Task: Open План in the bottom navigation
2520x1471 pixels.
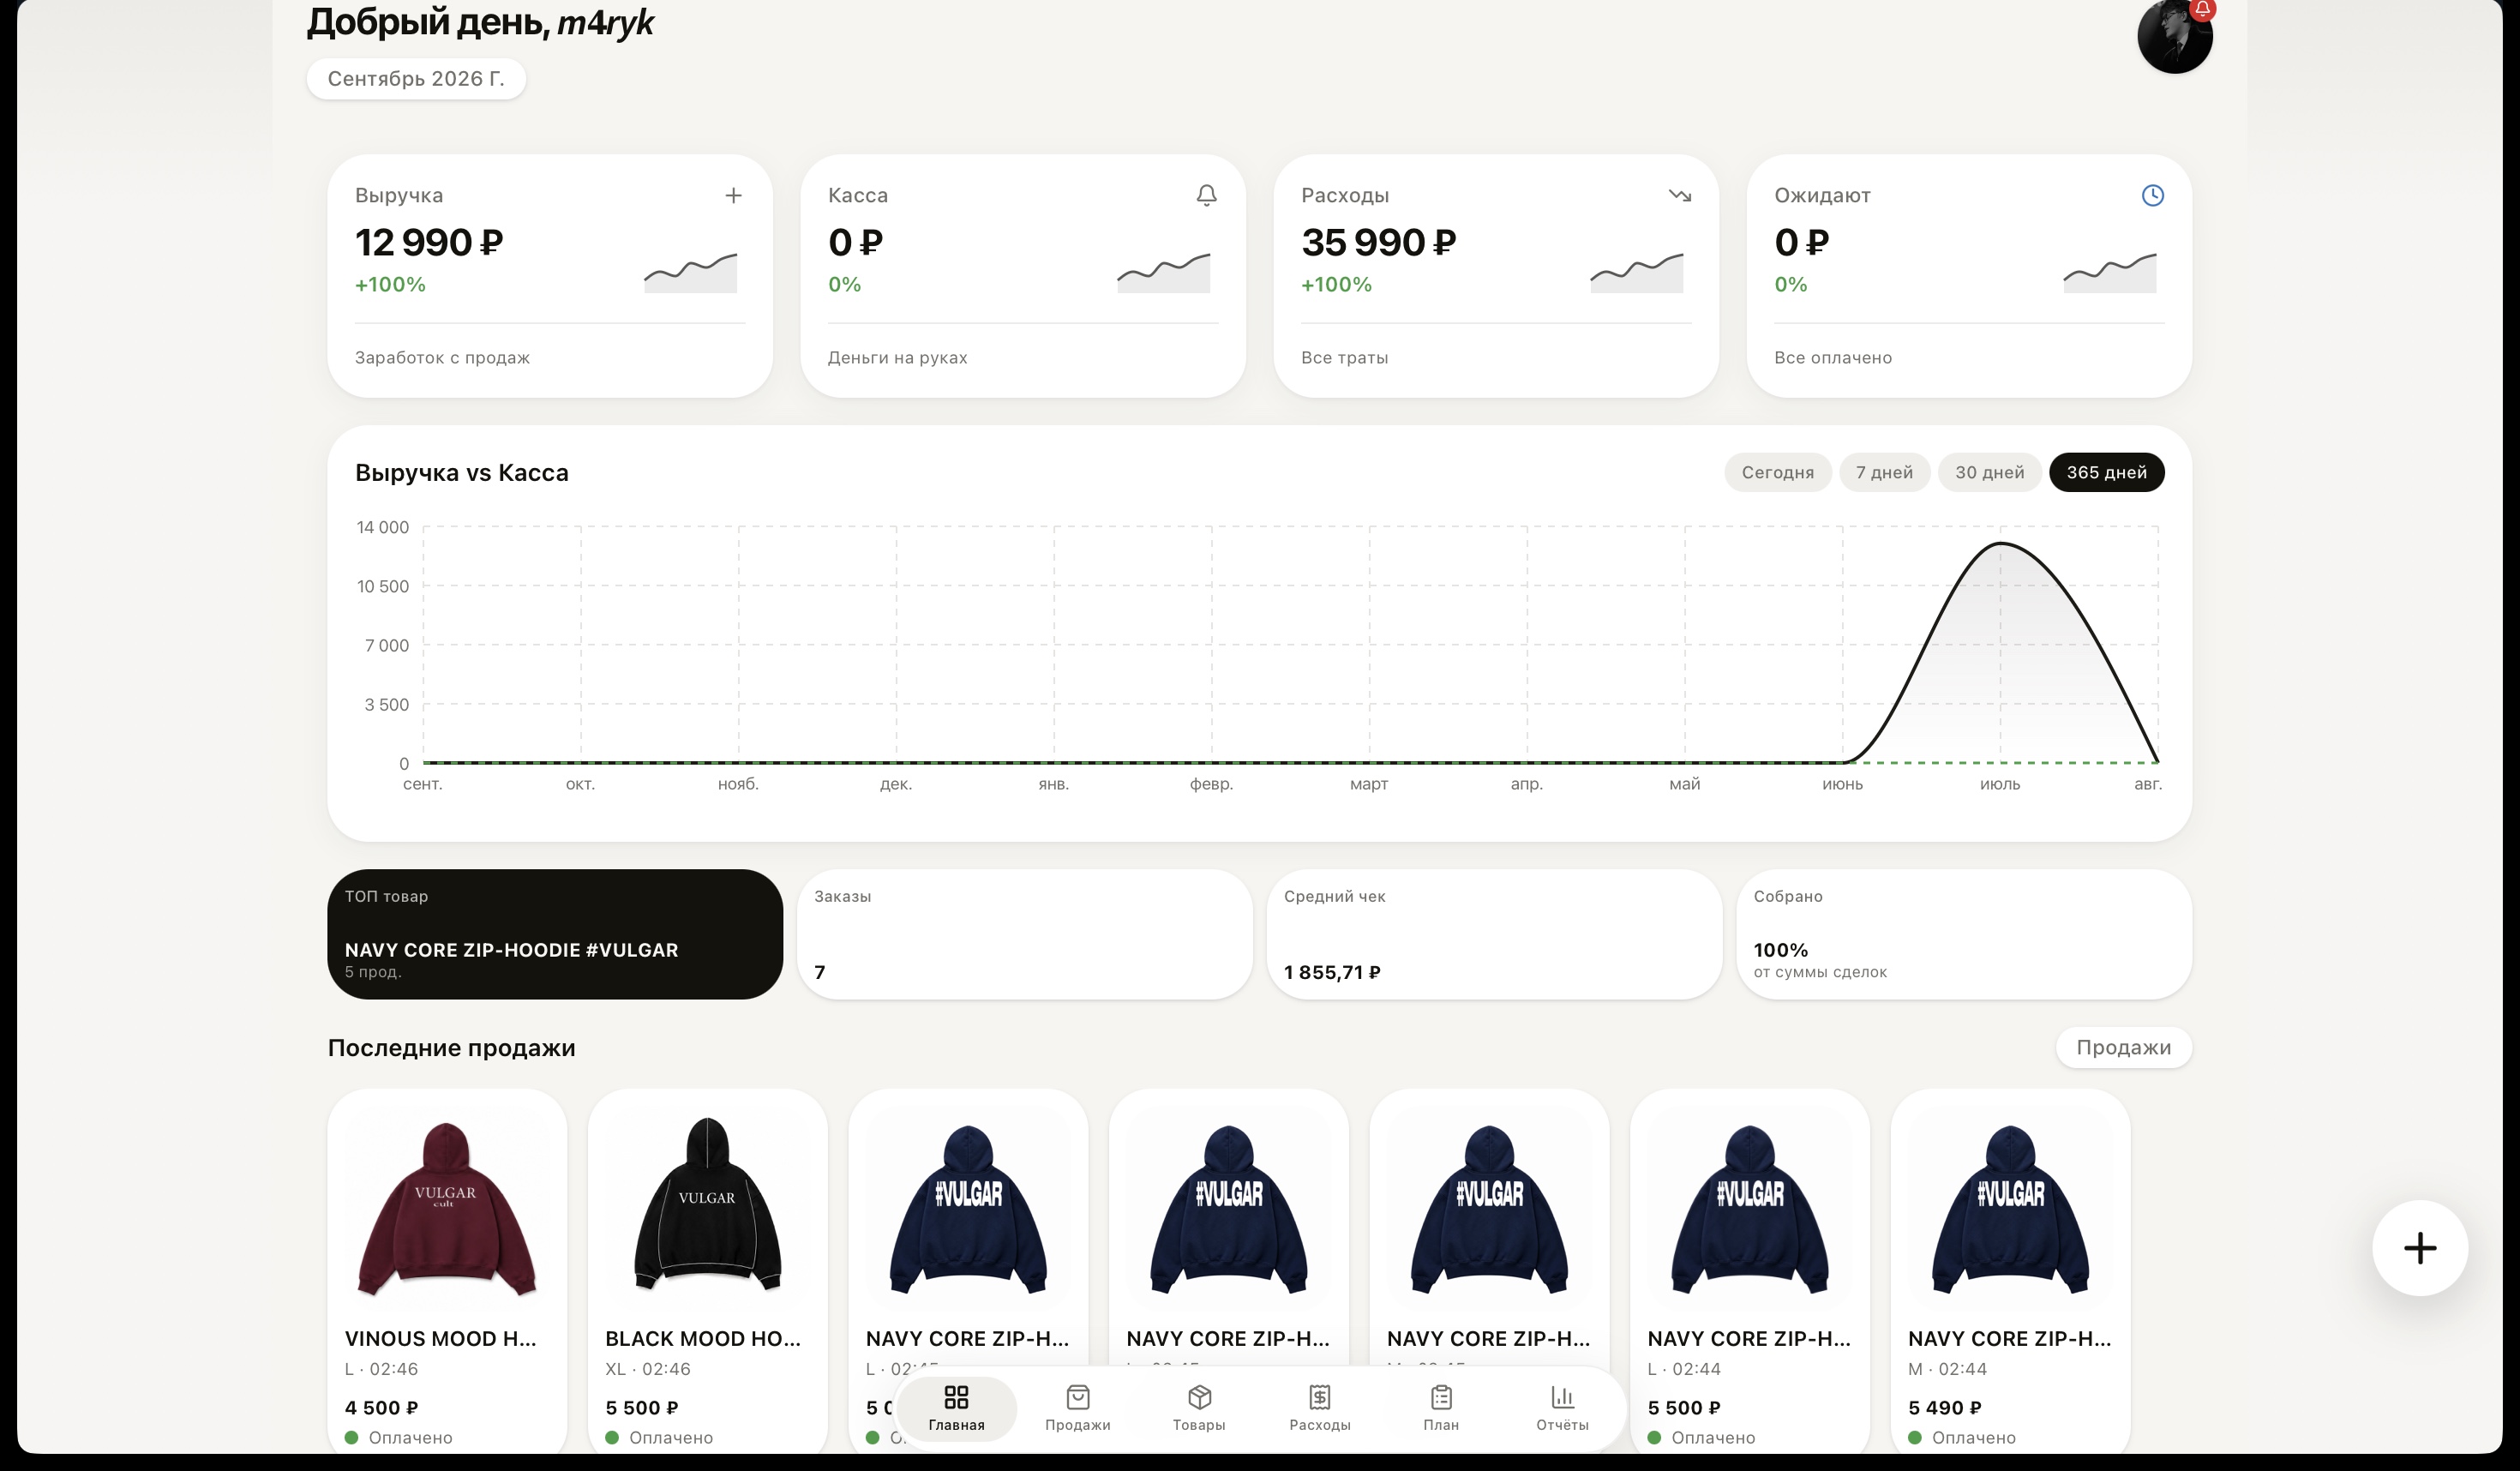Action: click(1440, 1408)
